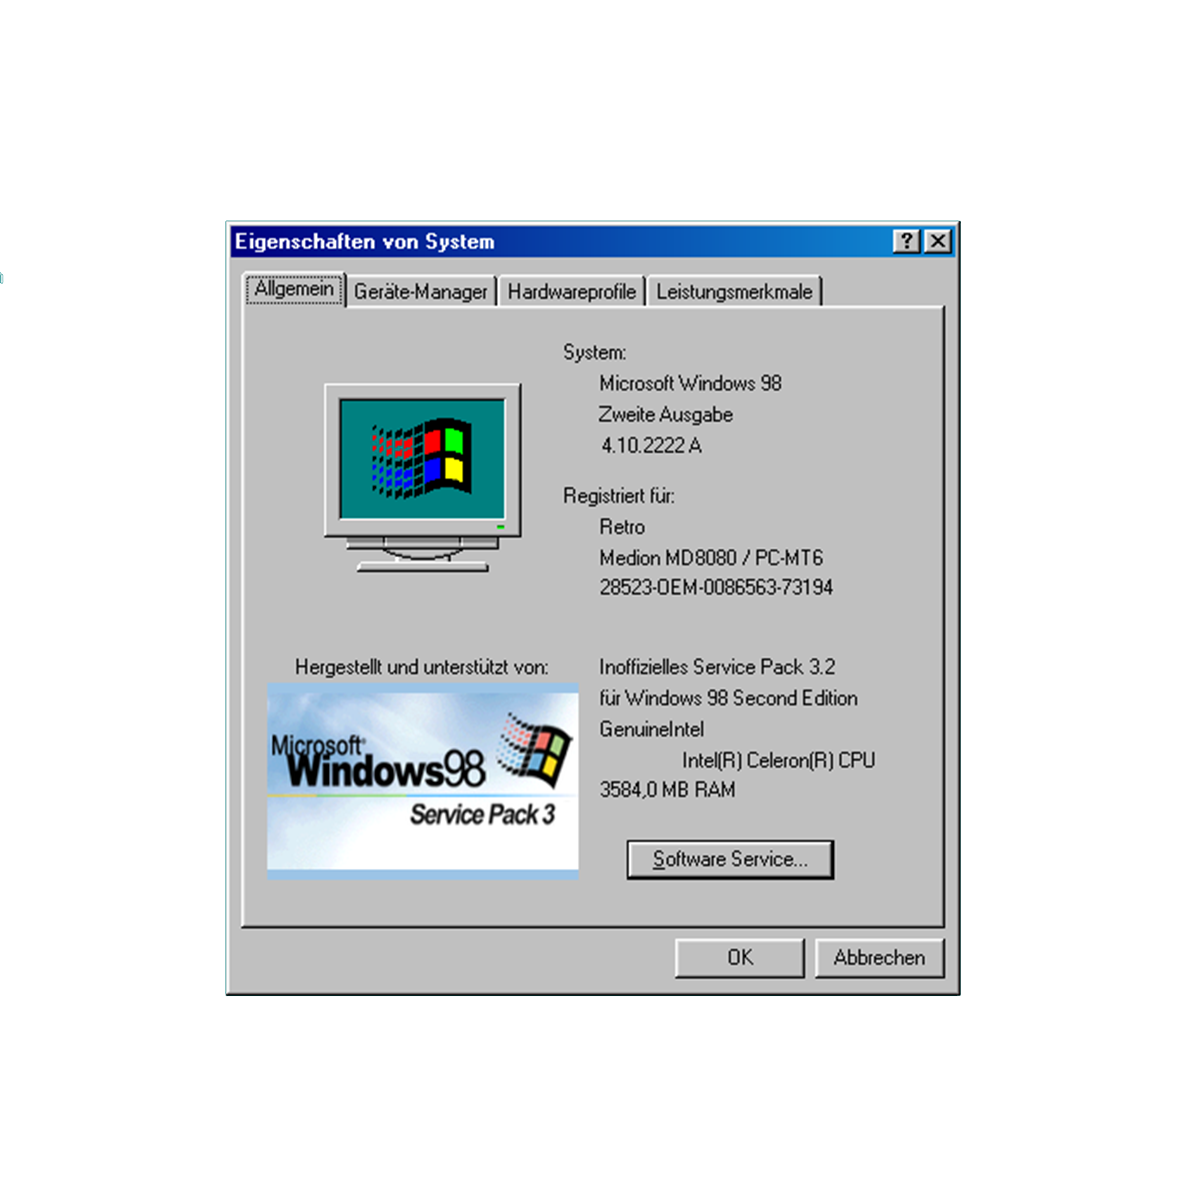
Task: Confirm with the OK button
Action: click(x=740, y=958)
